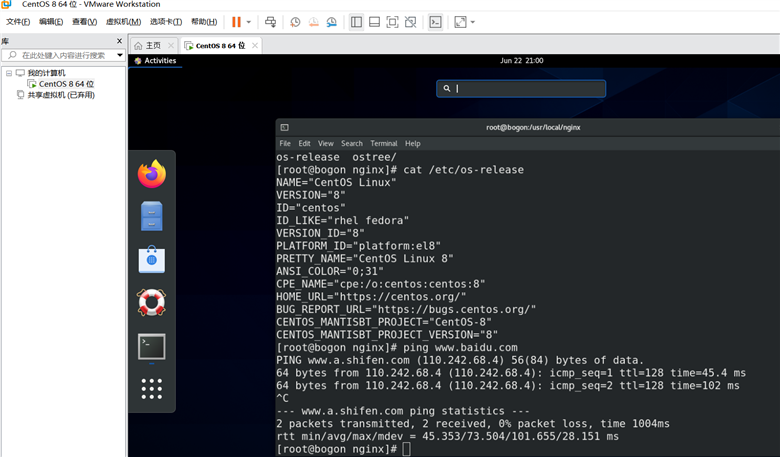The image size is (780, 457).
Task: Click the GNOME overview search field
Action: tap(521, 89)
